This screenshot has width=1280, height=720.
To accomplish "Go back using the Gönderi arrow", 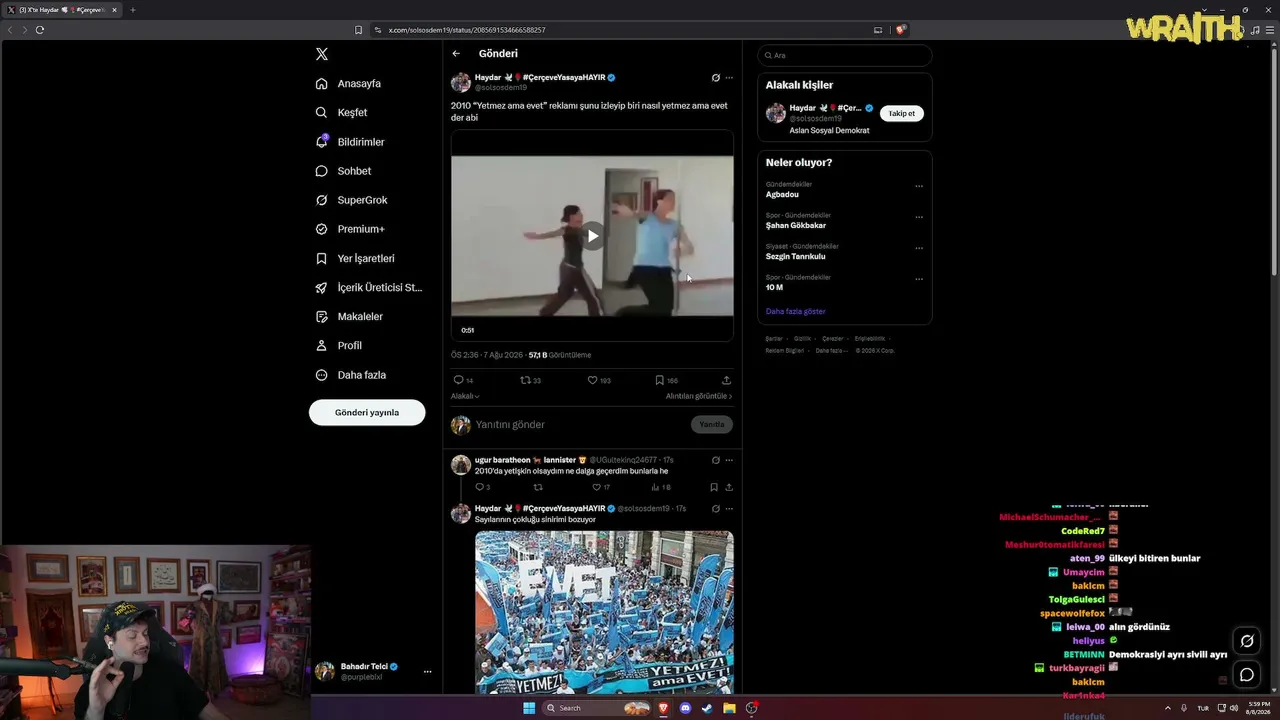I will (x=456, y=54).
